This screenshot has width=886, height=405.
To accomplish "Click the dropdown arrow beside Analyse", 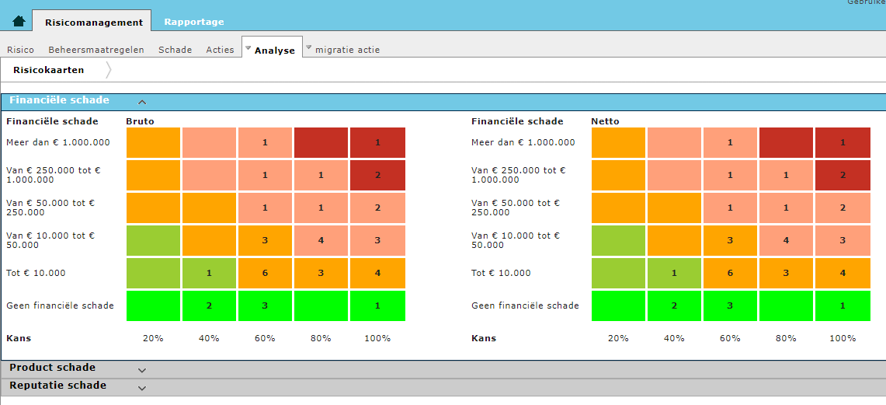I will pyautogui.click(x=248, y=48).
